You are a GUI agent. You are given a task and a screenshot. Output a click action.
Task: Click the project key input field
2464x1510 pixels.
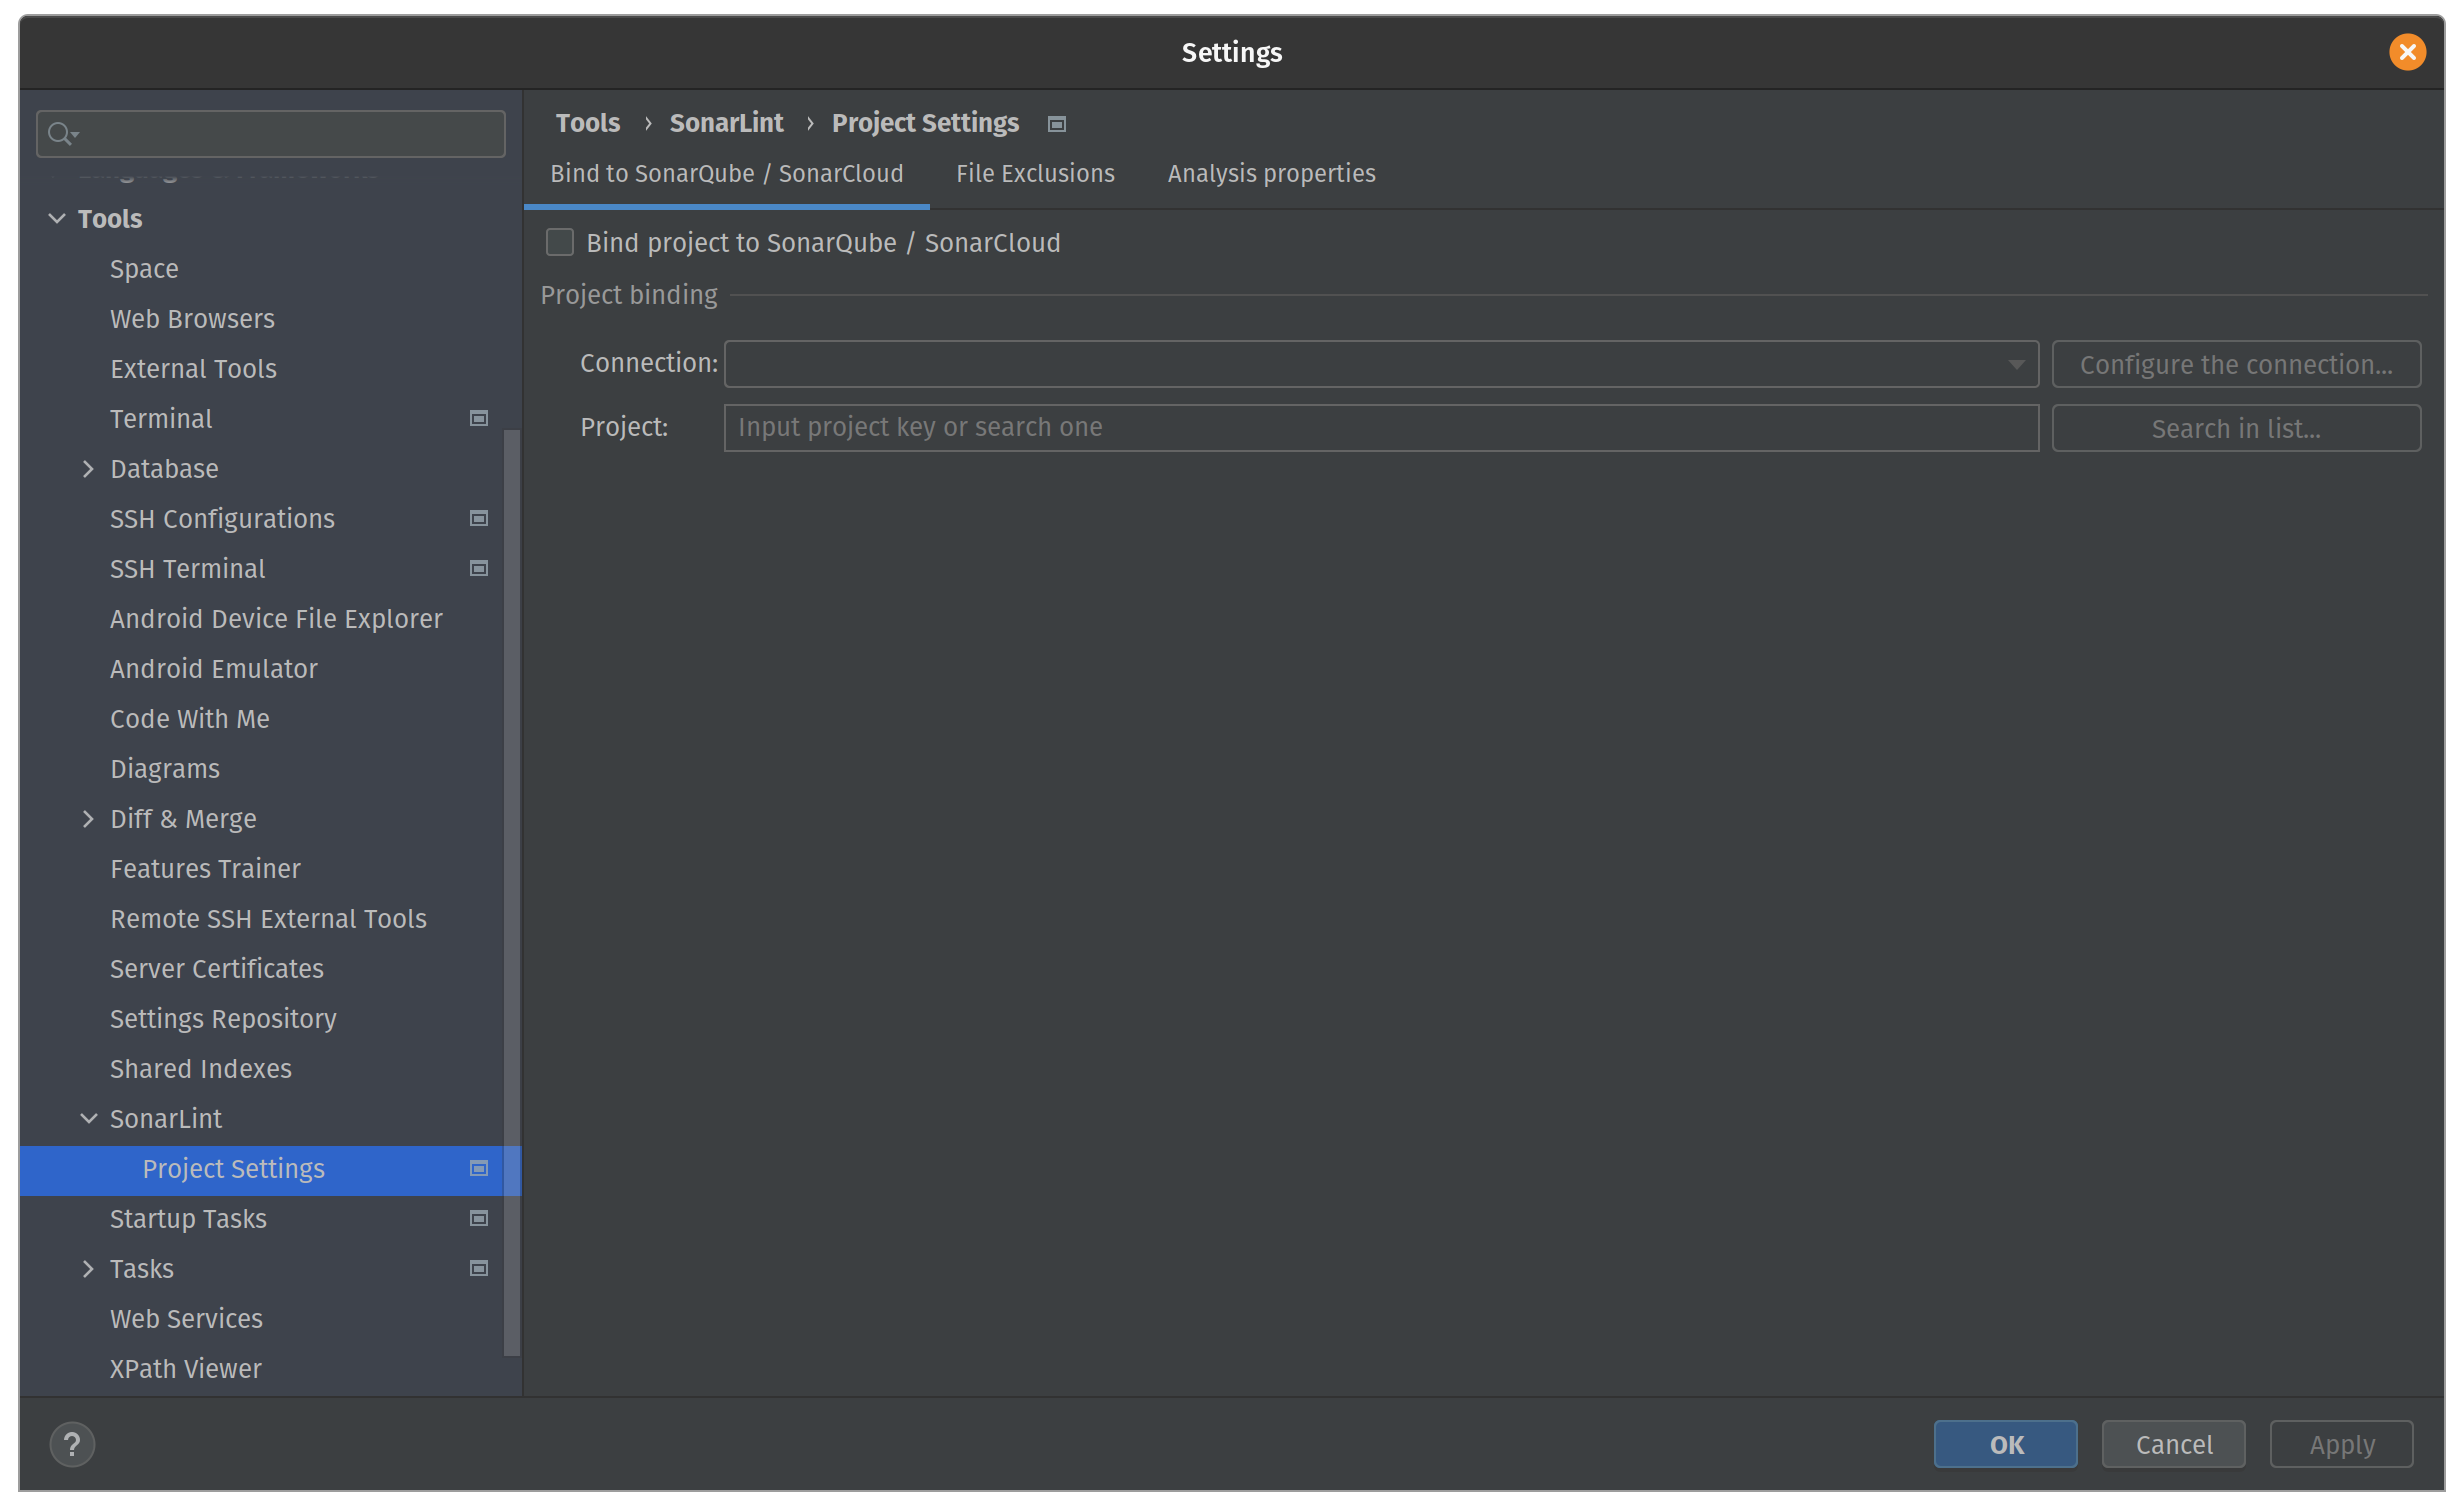pyautogui.click(x=1380, y=427)
